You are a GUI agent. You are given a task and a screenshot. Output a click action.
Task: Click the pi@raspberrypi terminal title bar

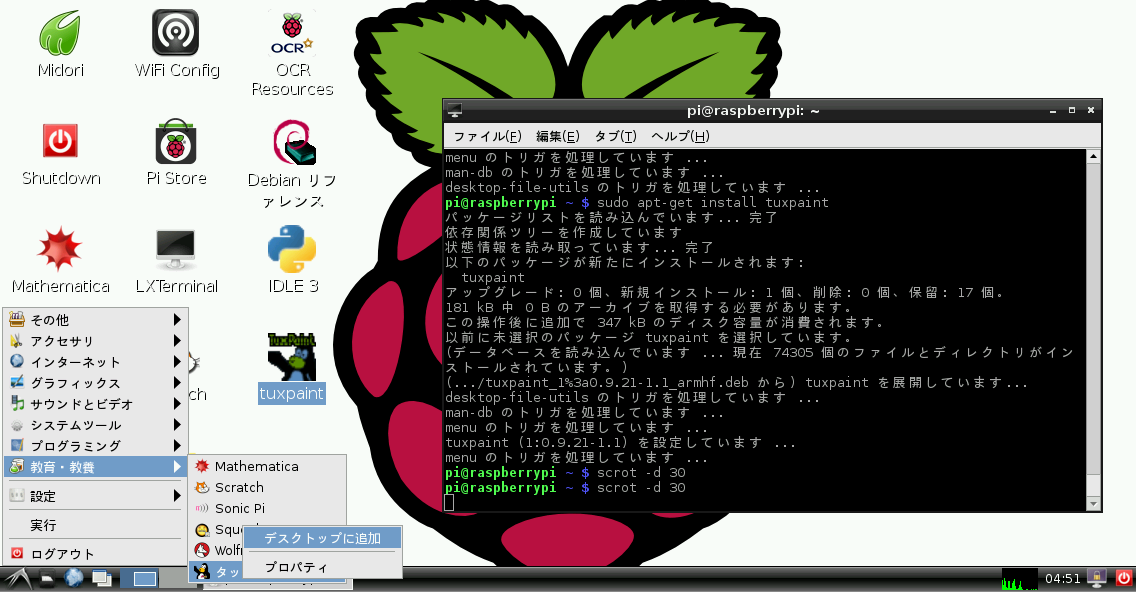[753, 111]
